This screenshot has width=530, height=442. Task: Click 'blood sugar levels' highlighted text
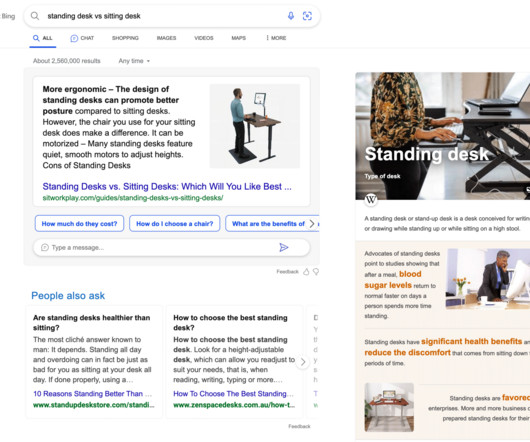click(393, 279)
